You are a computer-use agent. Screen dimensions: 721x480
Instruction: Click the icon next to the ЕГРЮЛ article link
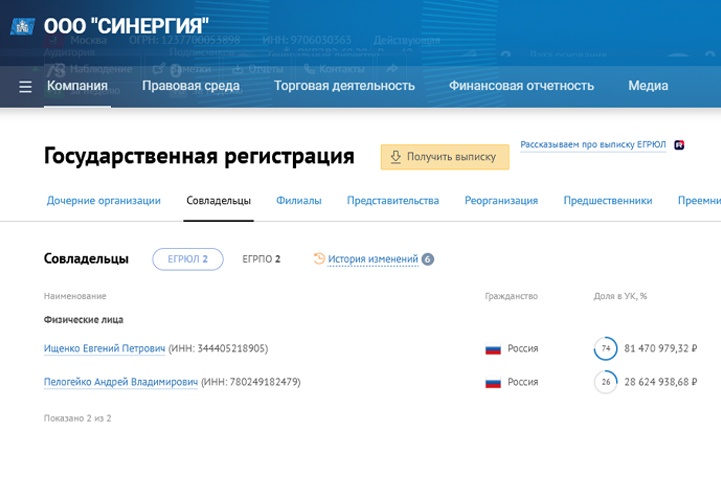(x=679, y=145)
